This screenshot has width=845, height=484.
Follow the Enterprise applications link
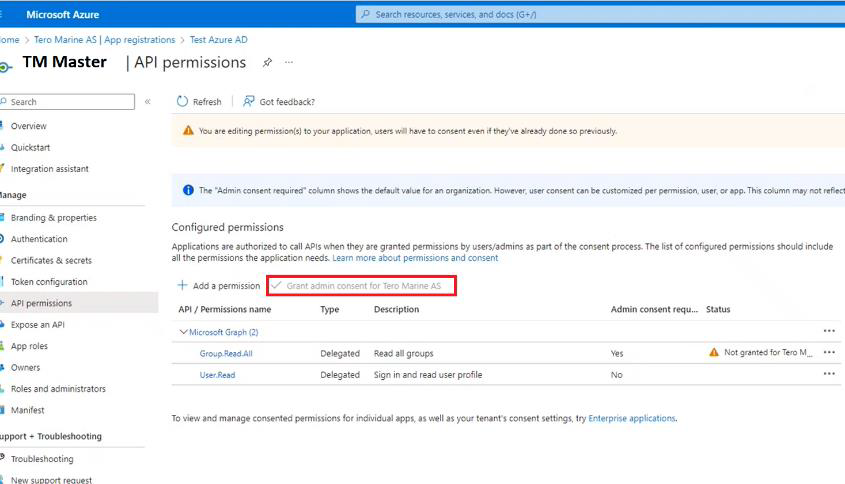click(x=631, y=418)
